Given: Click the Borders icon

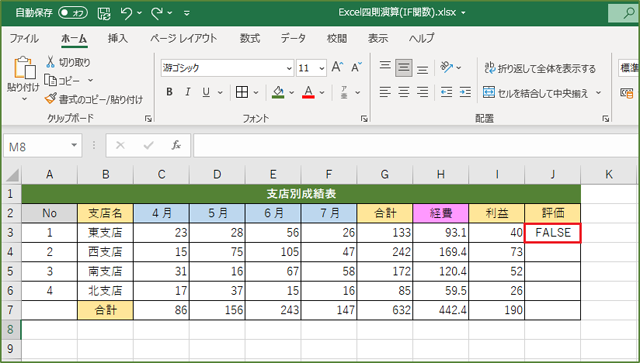Looking at the screenshot, I should tap(242, 92).
